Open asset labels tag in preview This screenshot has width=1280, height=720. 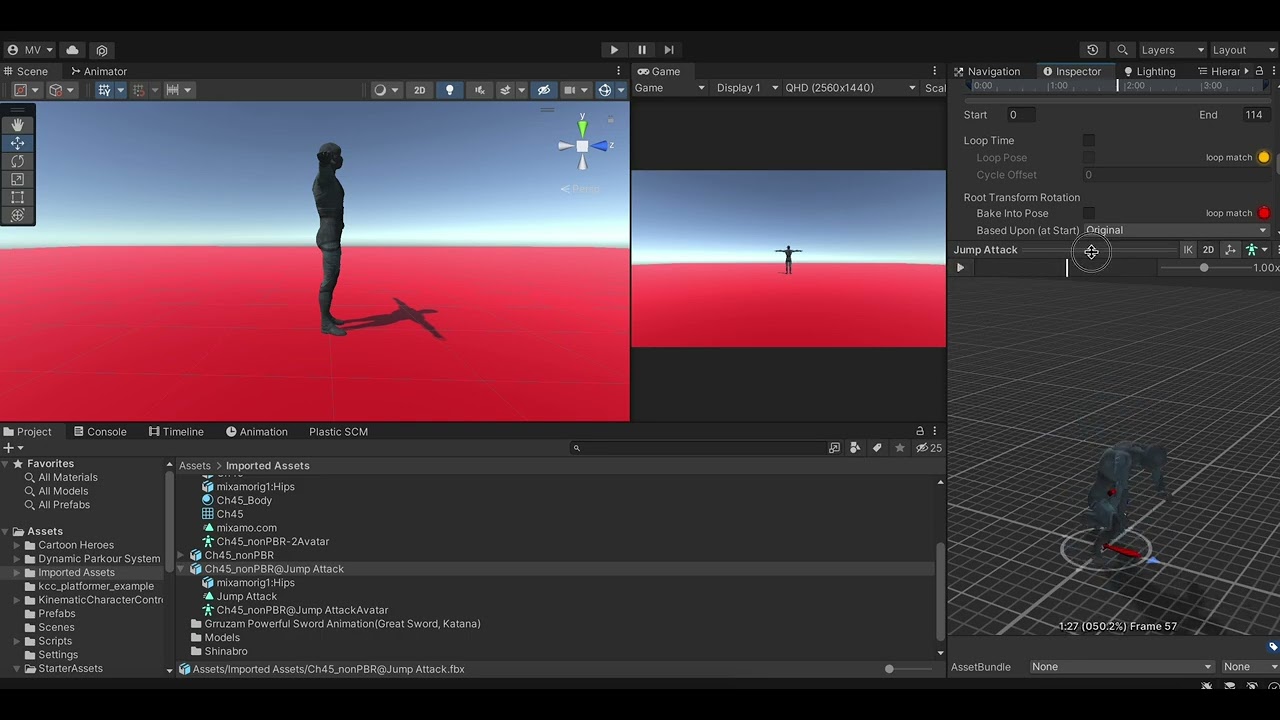(1273, 647)
